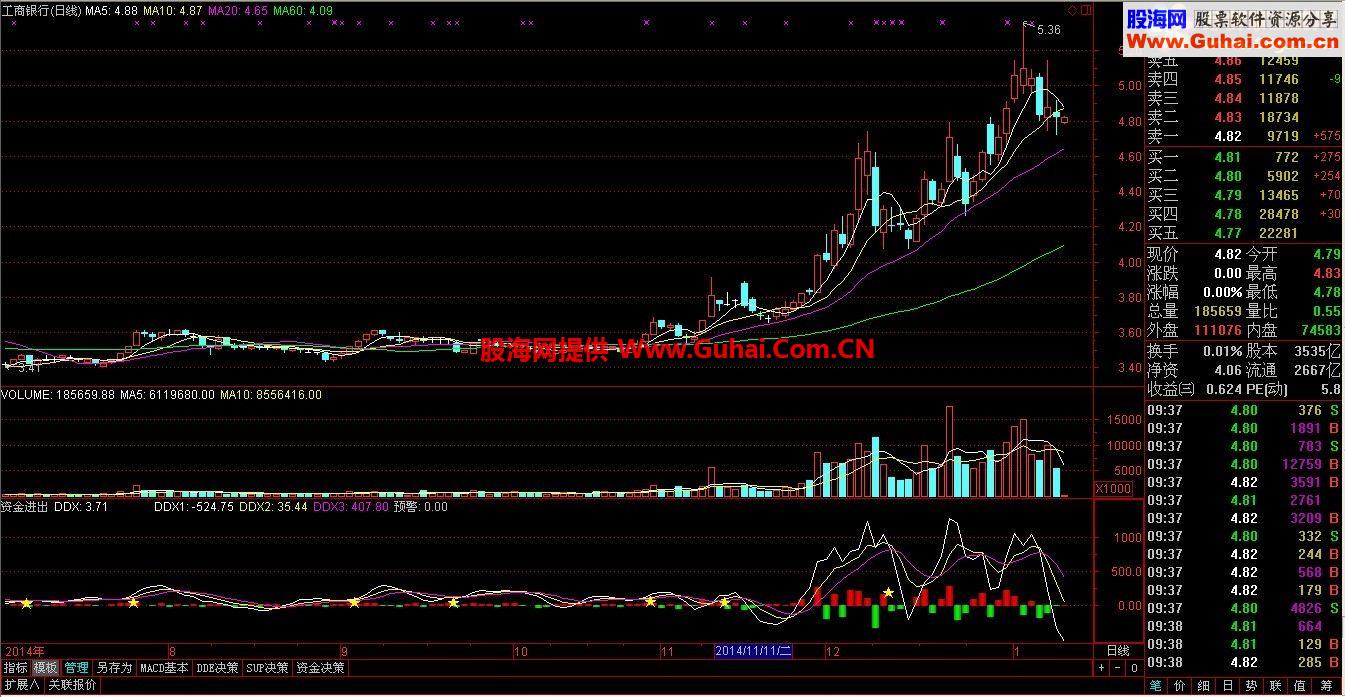The height and width of the screenshot is (697, 1345).
Task: Switch to DDE决策 template
Action: [218, 667]
